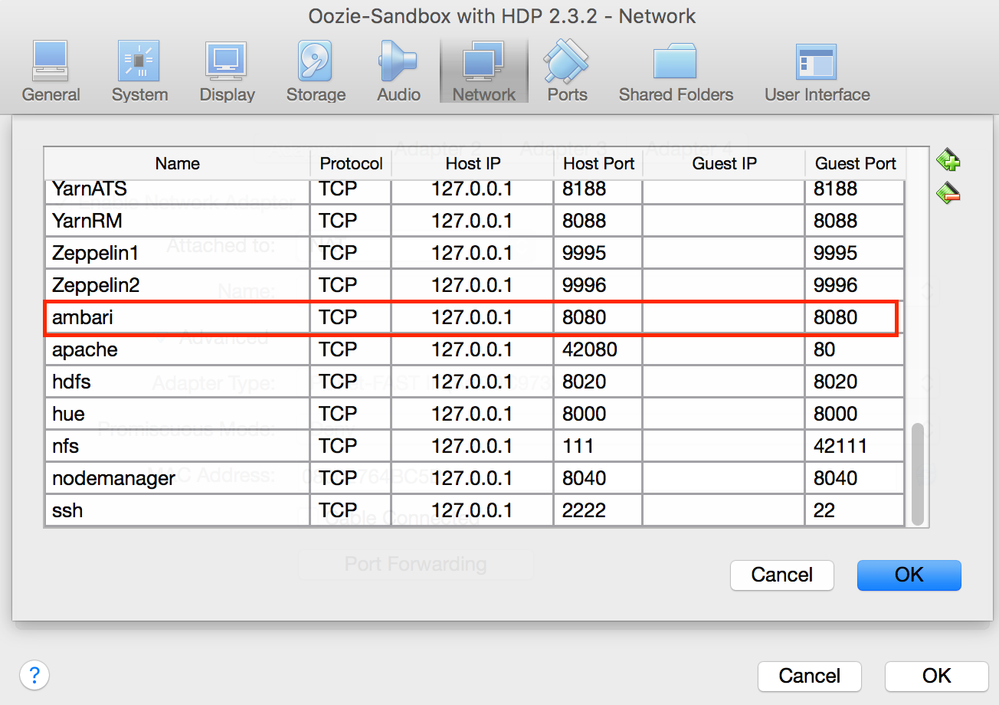The width and height of the screenshot is (999, 705).
Task: Open the Display settings icon
Action: [227, 71]
